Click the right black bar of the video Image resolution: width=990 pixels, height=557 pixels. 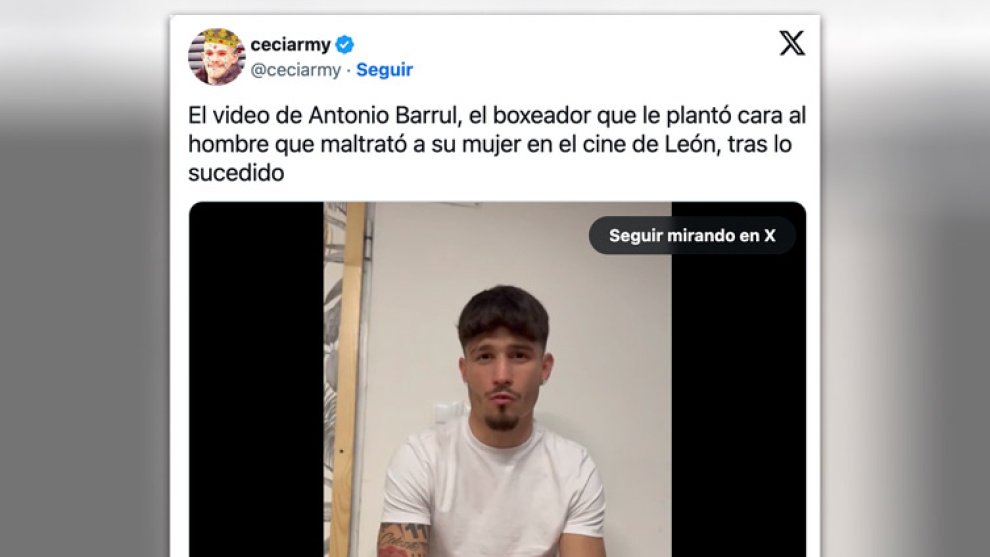point(739,404)
